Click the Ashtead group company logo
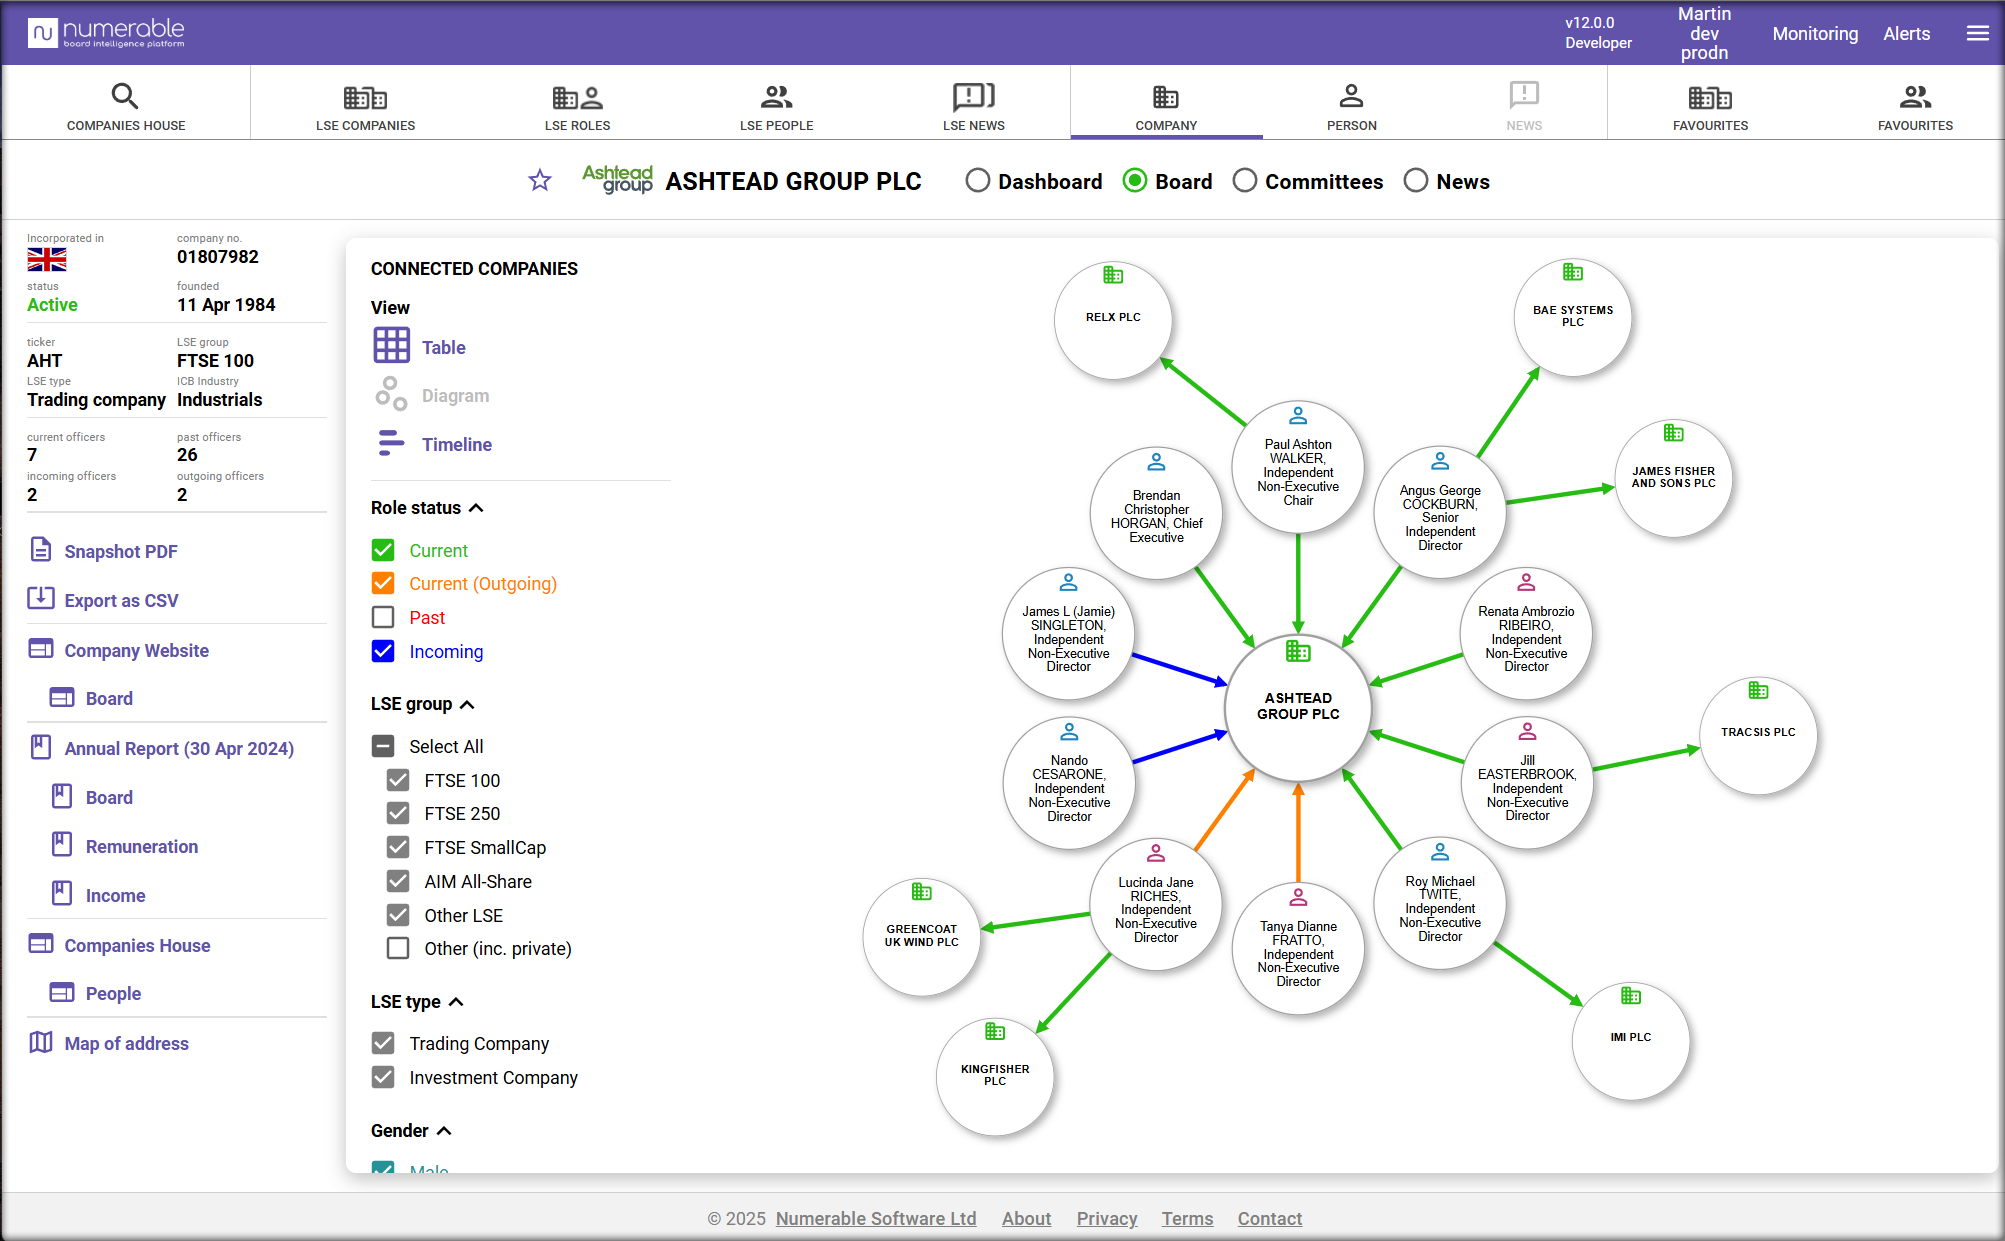2005x1241 pixels. click(617, 179)
